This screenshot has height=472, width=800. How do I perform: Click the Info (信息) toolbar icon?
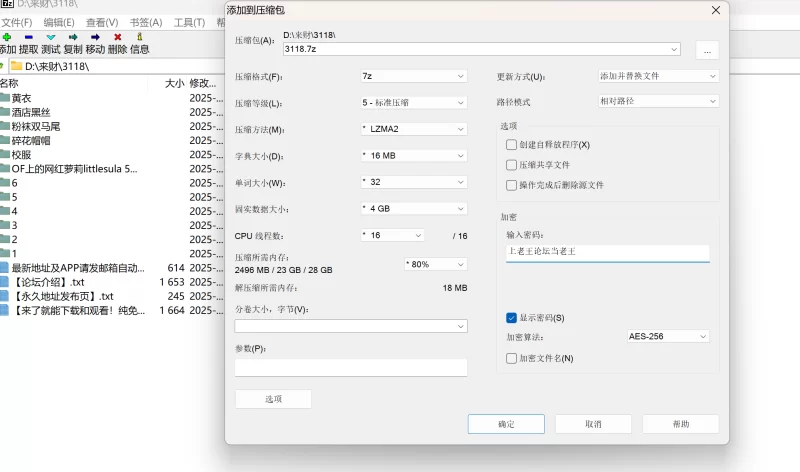pyautogui.click(x=140, y=37)
